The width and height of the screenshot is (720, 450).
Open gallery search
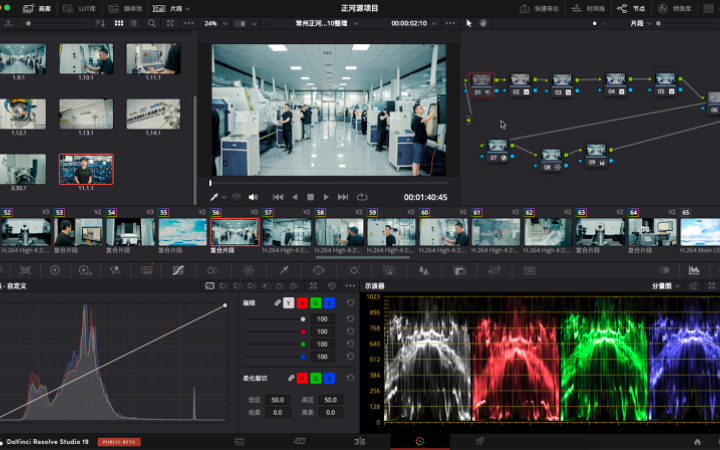point(152,23)
